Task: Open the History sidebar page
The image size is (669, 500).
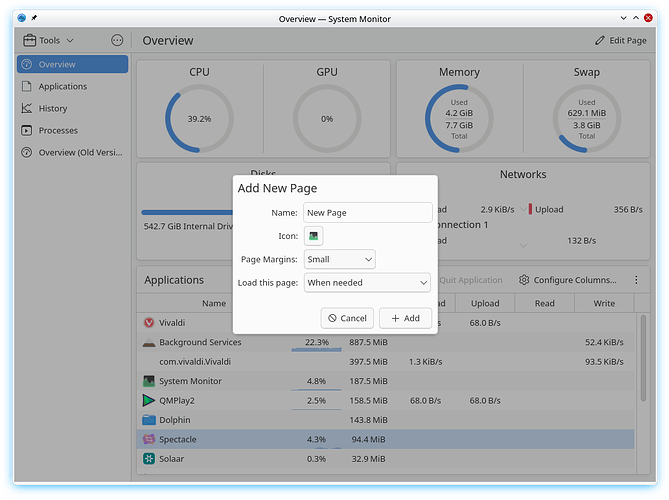Action: (53, 108)
